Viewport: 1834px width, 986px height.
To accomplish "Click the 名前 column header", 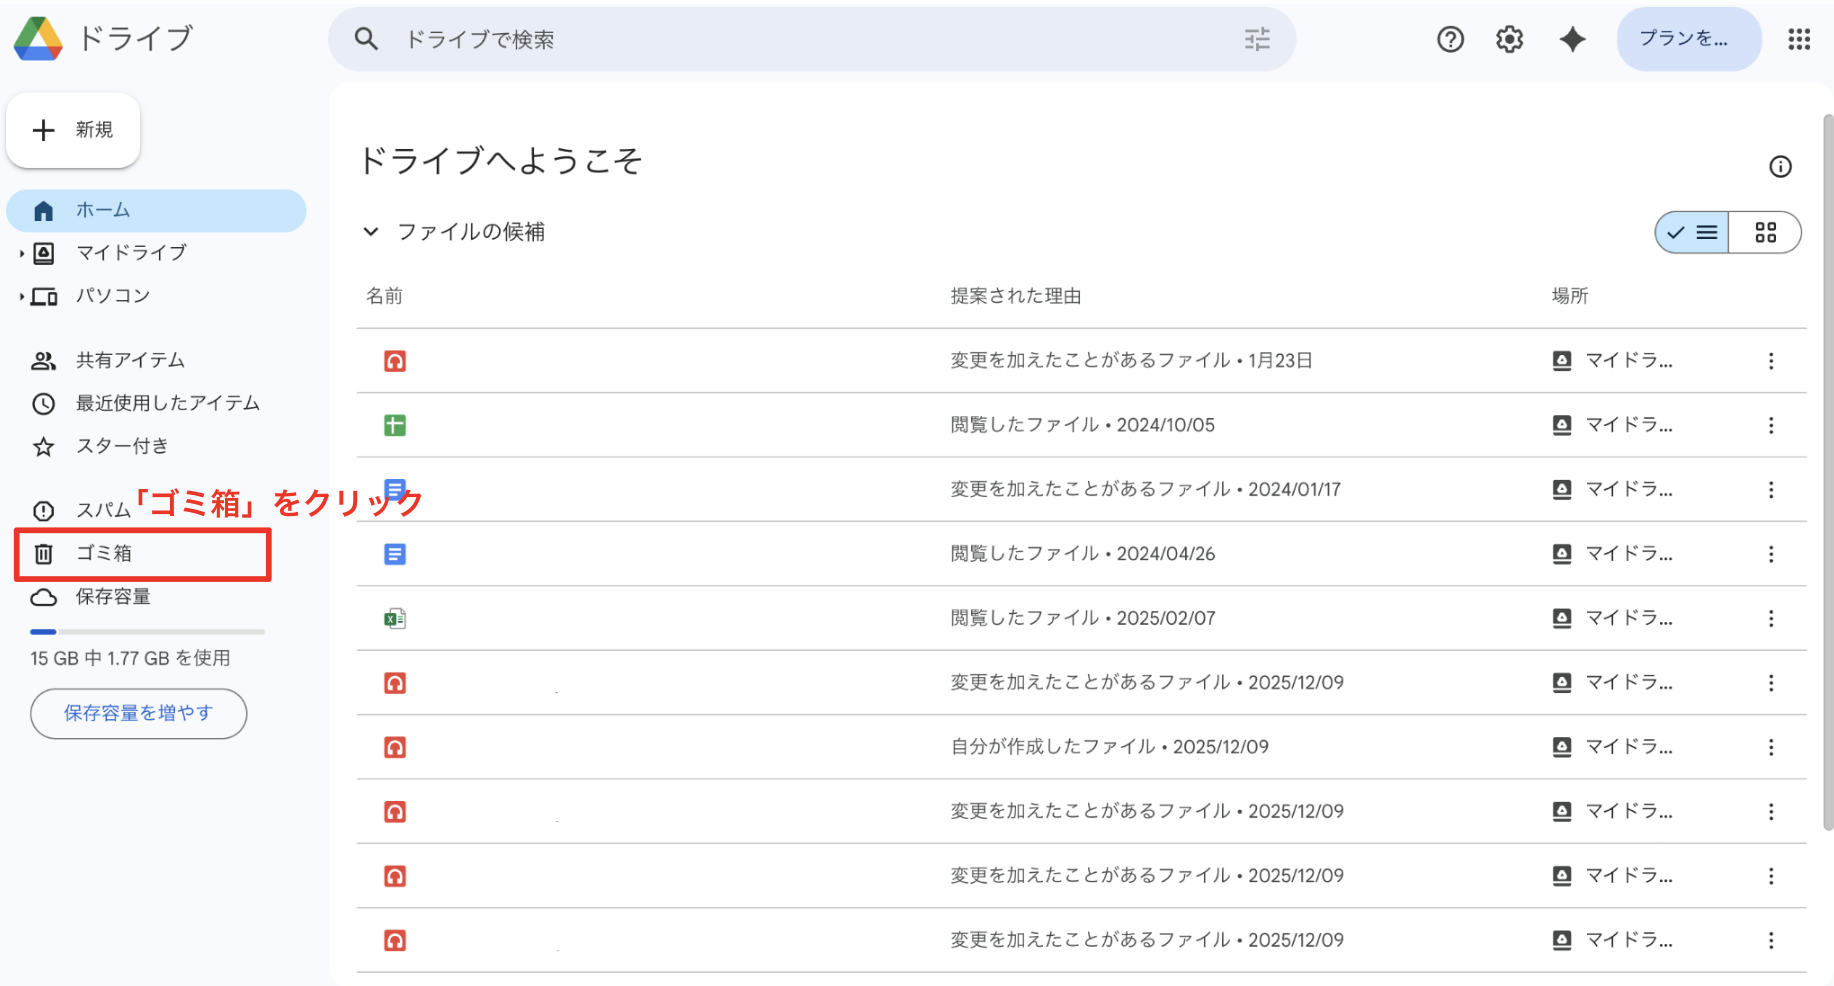I will click(384, 296).
